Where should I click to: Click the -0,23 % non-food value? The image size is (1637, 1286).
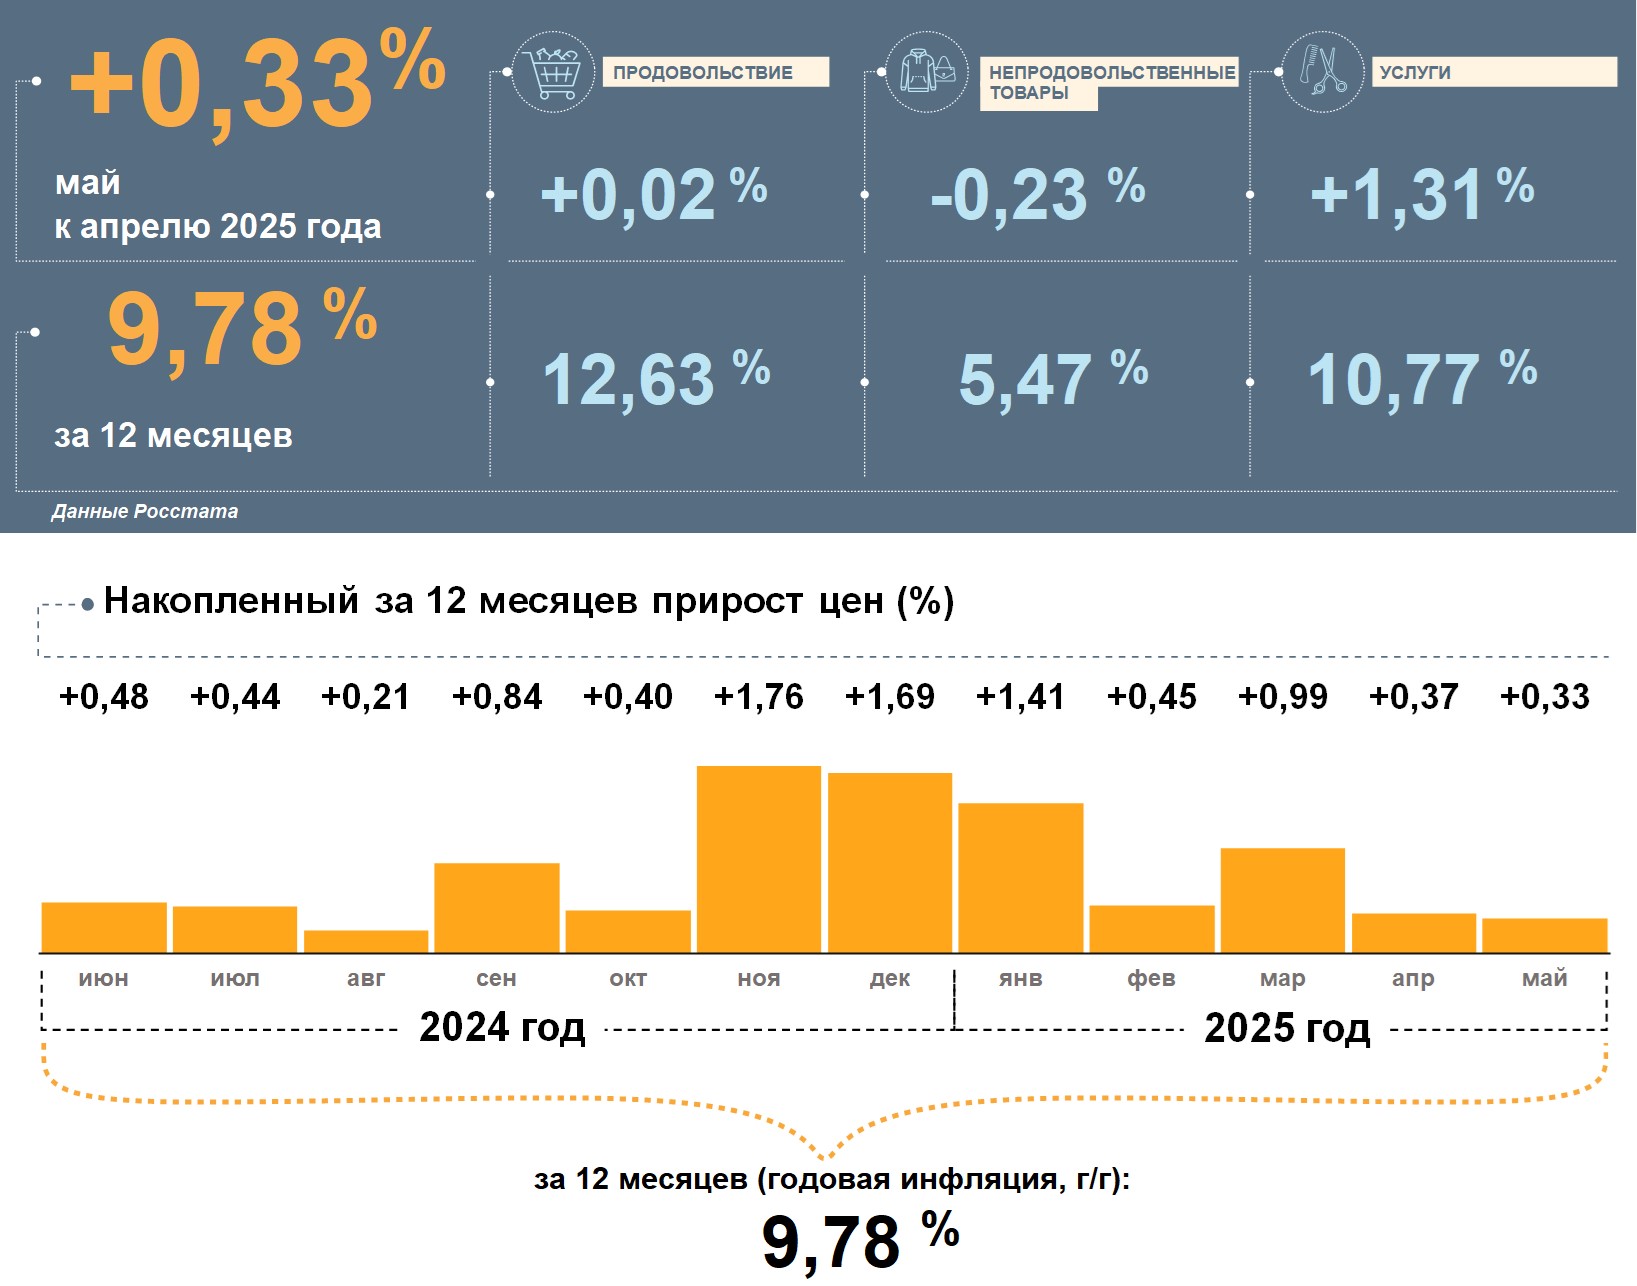(1038, 192)
